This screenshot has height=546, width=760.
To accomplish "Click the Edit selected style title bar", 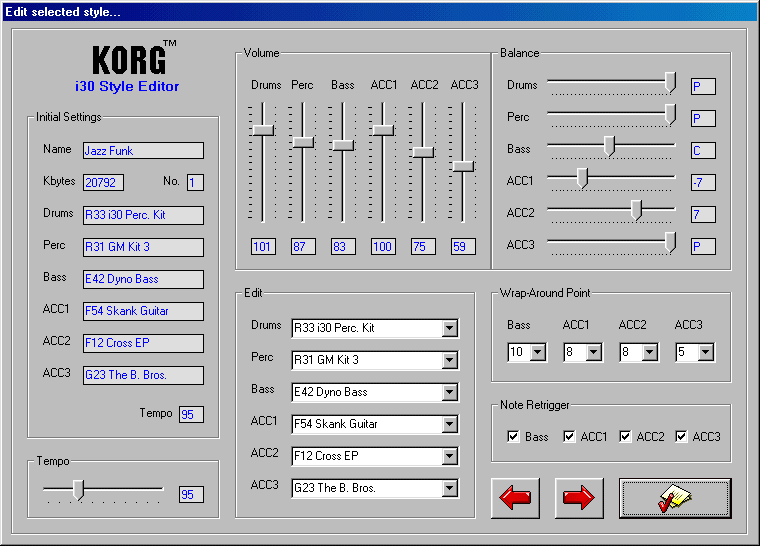I will tap(380, 12).
